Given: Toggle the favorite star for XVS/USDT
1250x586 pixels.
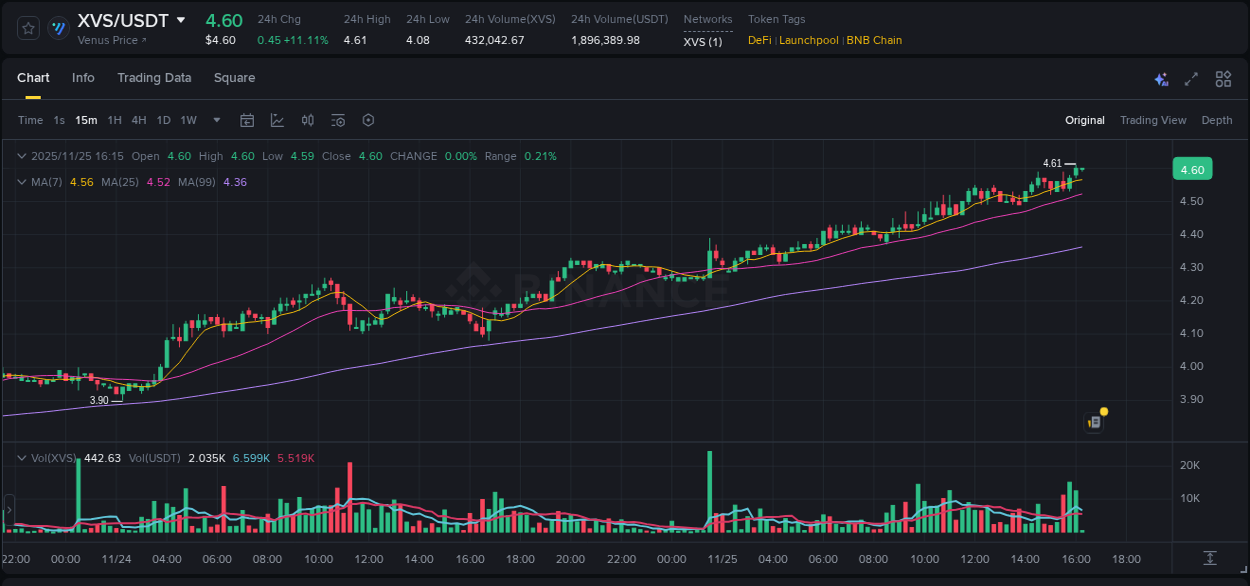Looking at the screenshot, I should (27, 27).
